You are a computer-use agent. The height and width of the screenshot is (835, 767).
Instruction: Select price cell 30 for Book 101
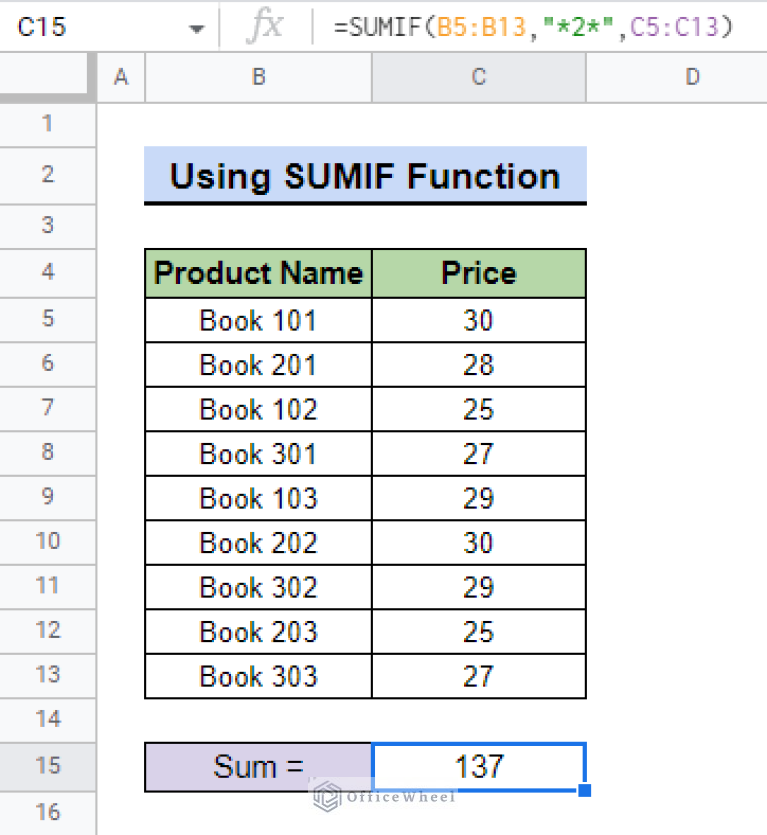(x=479, y=320)
